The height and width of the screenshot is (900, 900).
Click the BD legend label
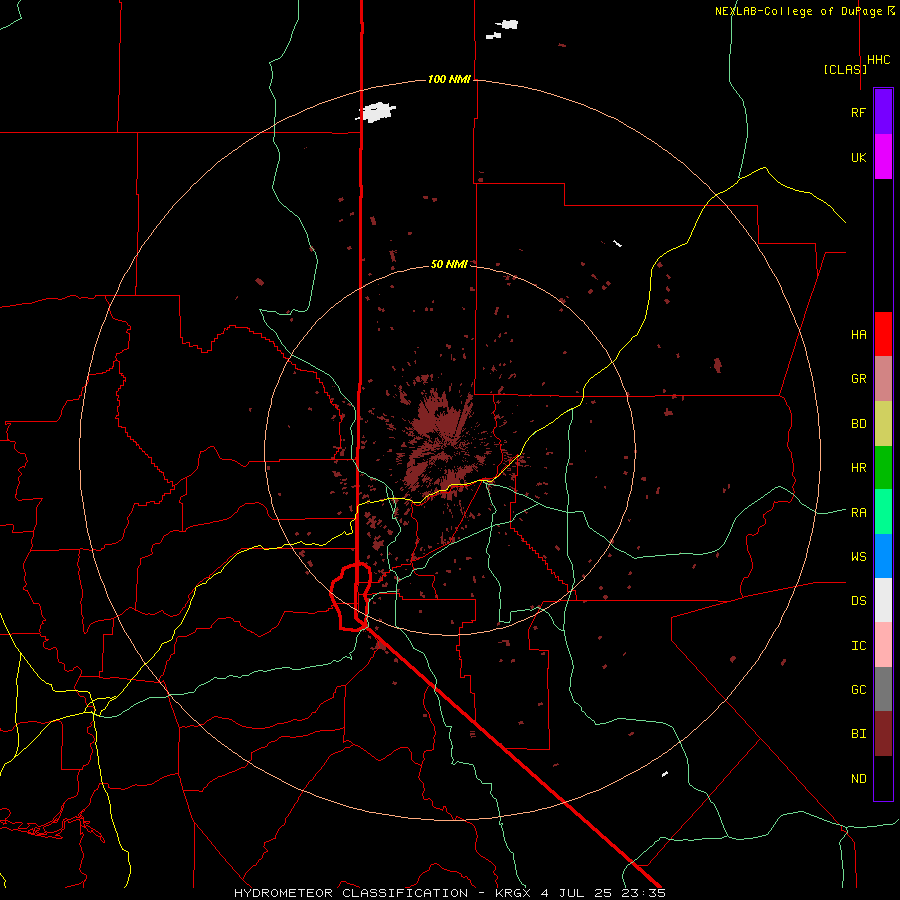point(858,424)
